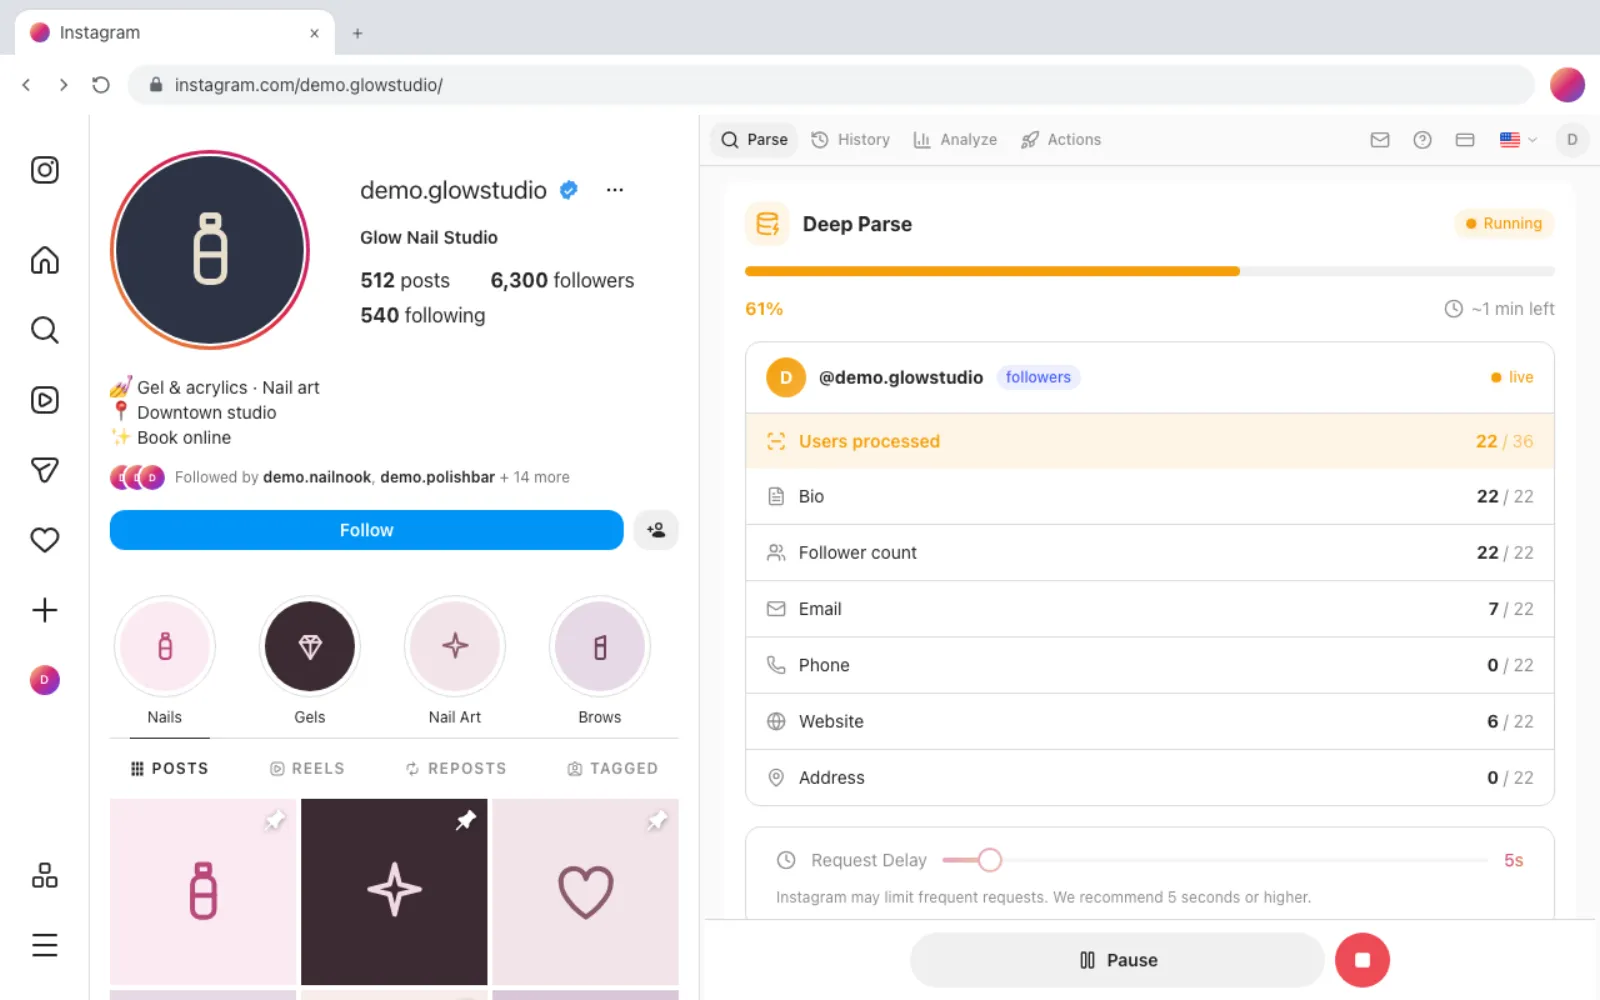Click the profile picture of demo.glowstudio
This screenshot has width=1600, height=1000.
point(210,250)
